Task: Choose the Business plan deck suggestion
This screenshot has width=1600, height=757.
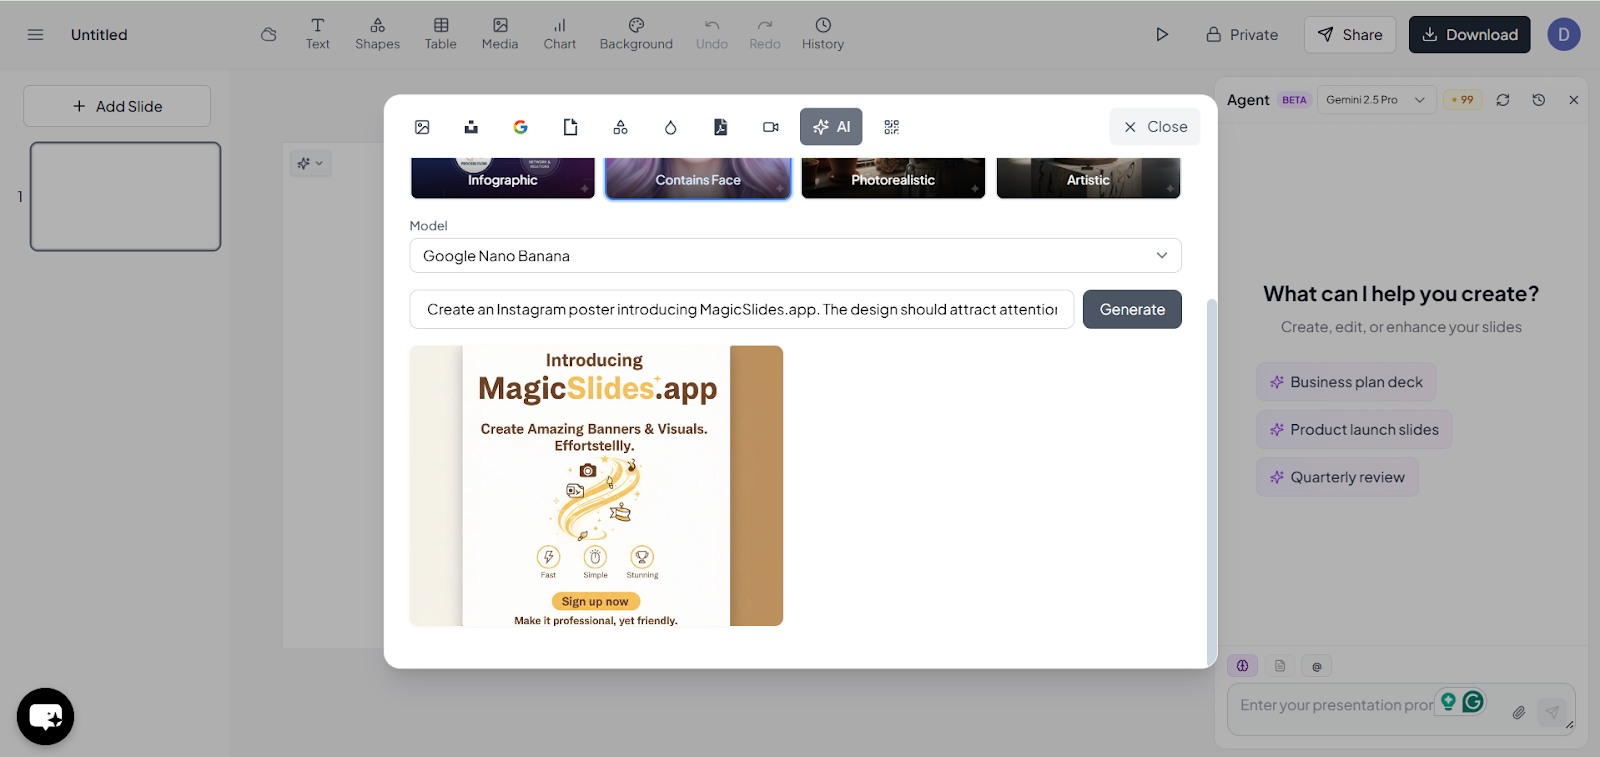Action: tap(1346, 382)
